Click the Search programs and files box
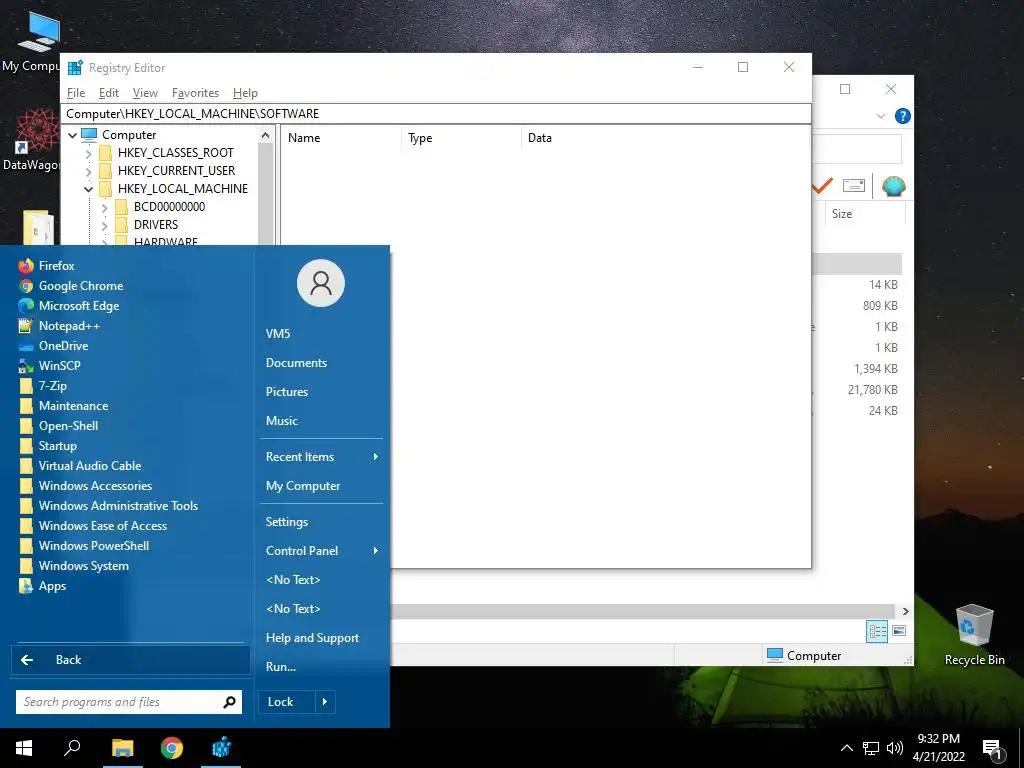Image resolution: width=1024 pixels, height=768 pixels. click(129, 702)
